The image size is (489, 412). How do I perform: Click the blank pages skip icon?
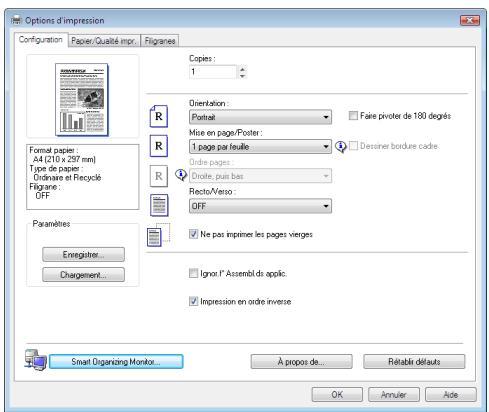click(158, 235)
